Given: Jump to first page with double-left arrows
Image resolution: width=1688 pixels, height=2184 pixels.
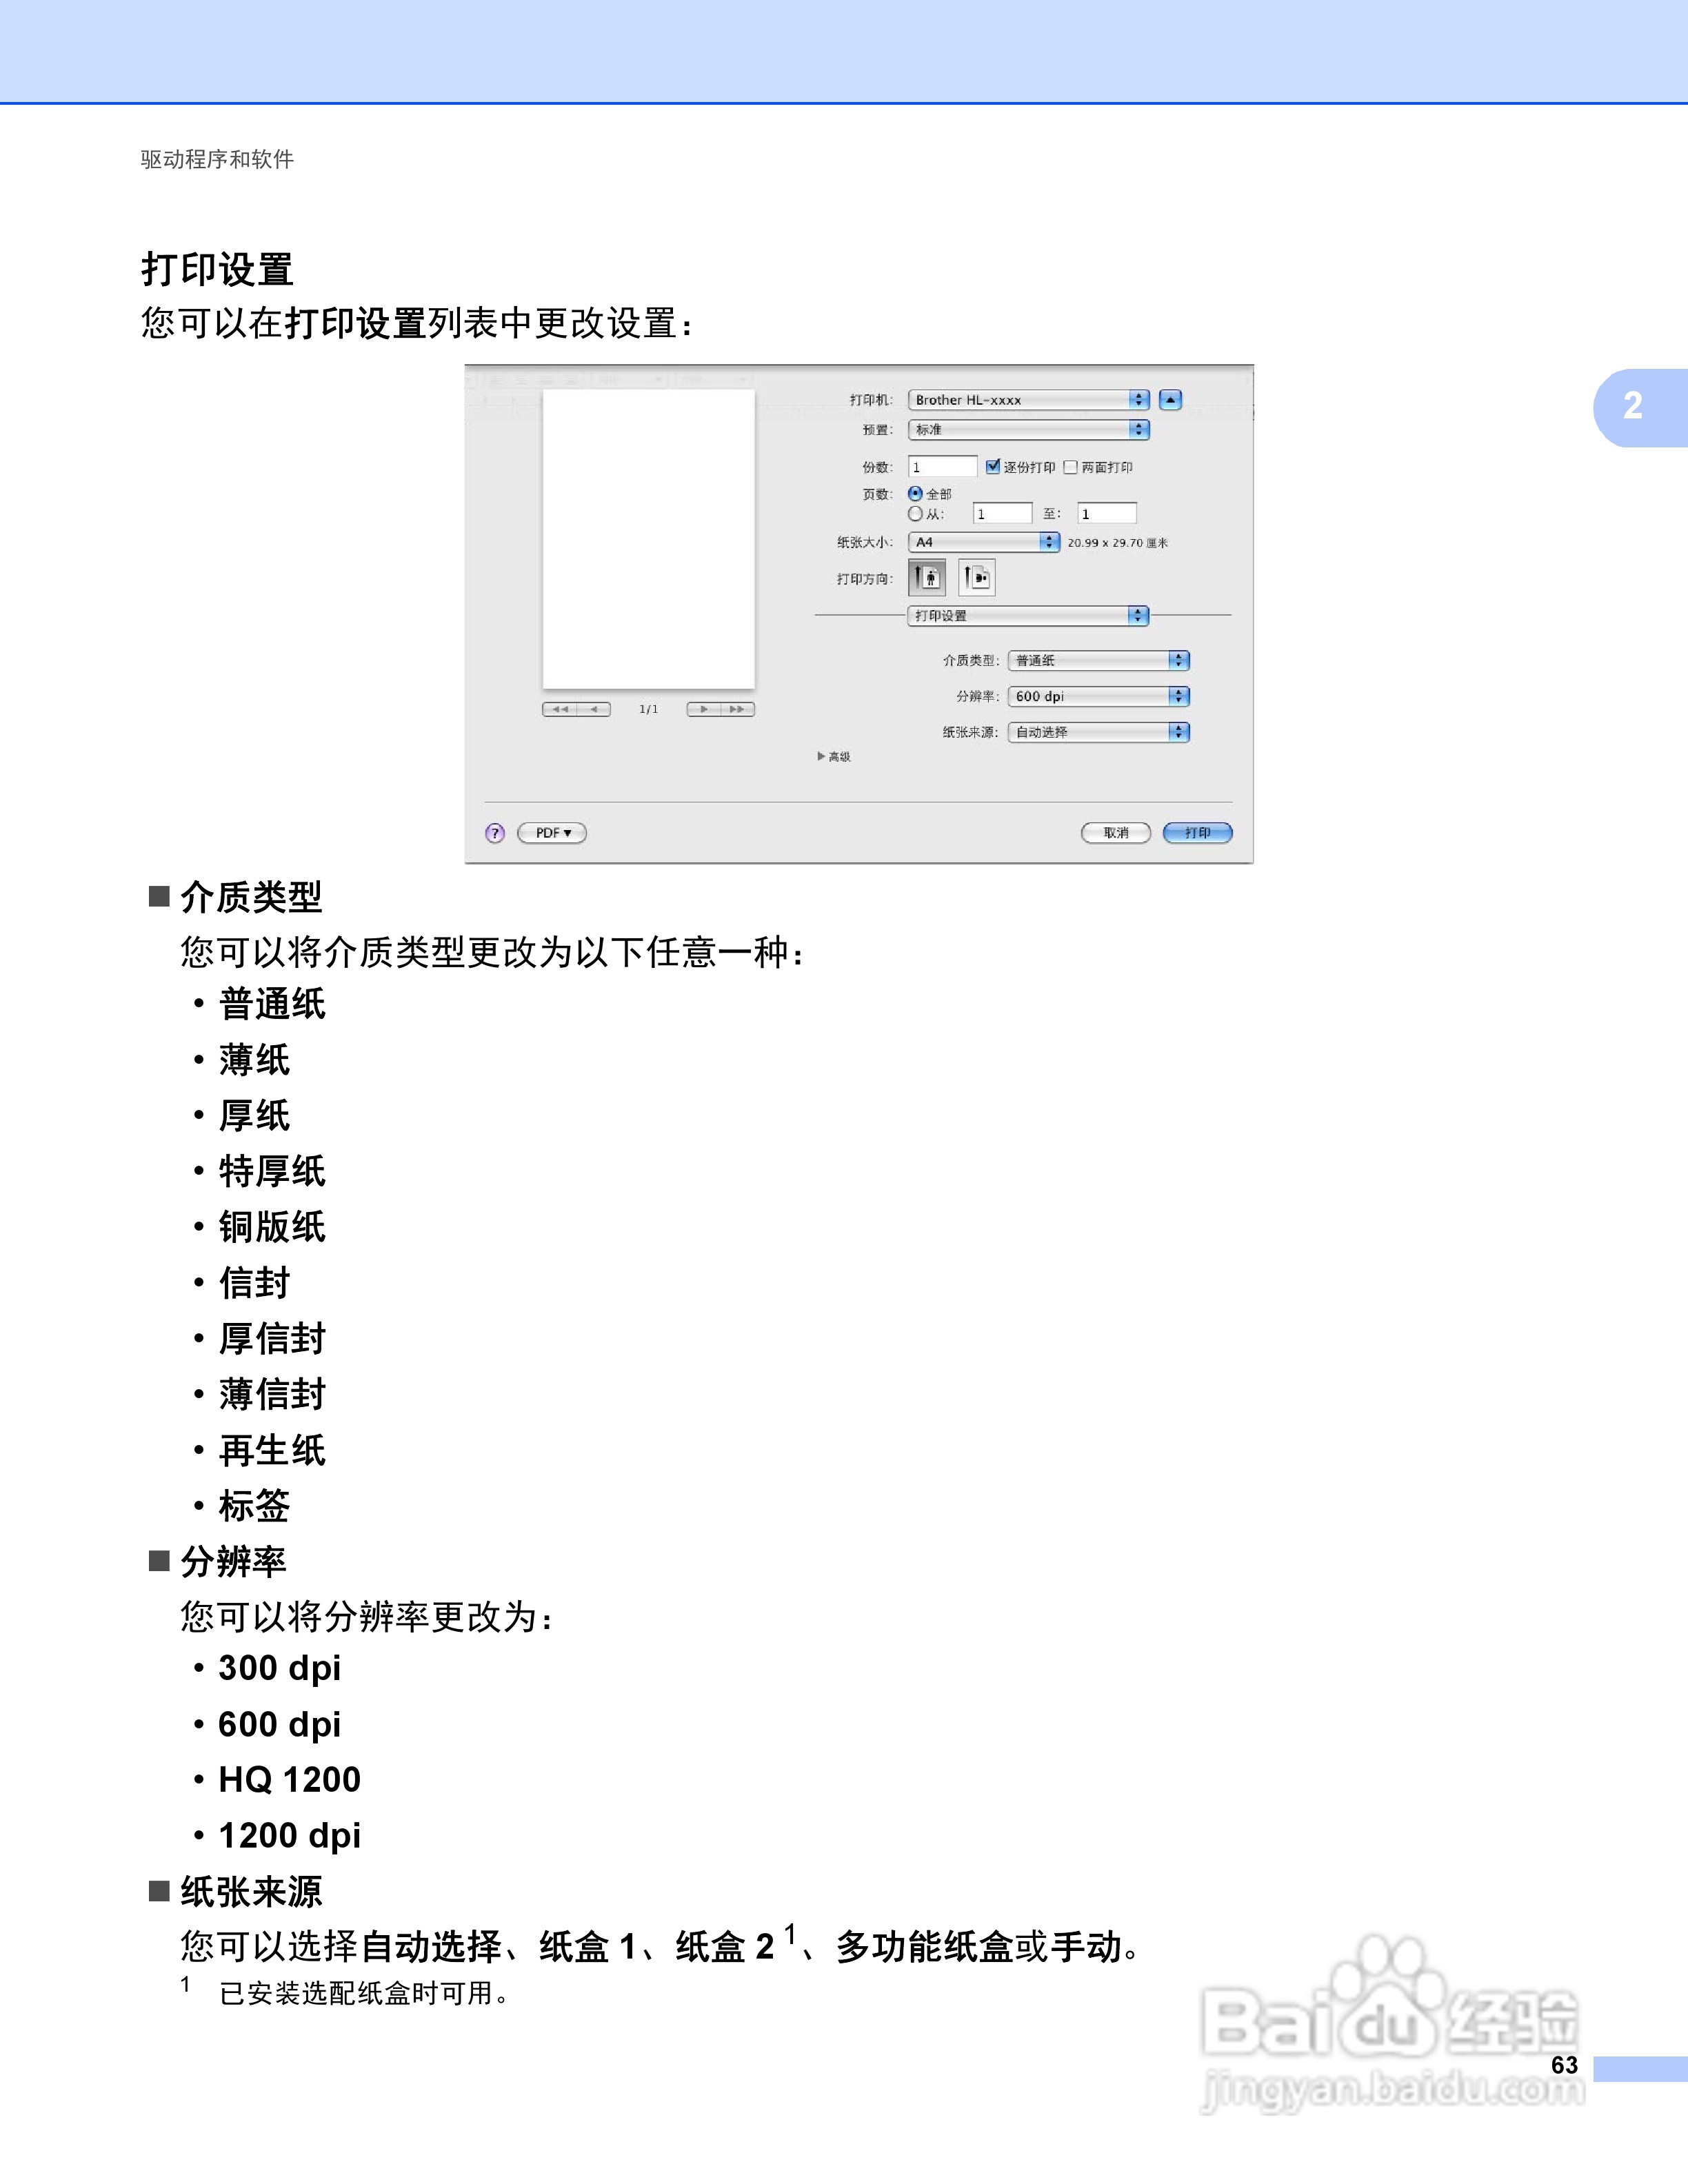Looking at the screenshot, I should click(562, 709).
